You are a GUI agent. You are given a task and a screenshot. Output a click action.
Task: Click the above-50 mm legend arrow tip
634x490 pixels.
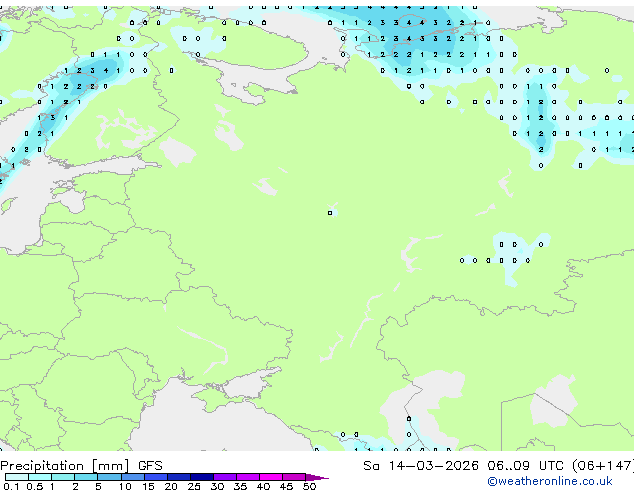pos(317,477)
